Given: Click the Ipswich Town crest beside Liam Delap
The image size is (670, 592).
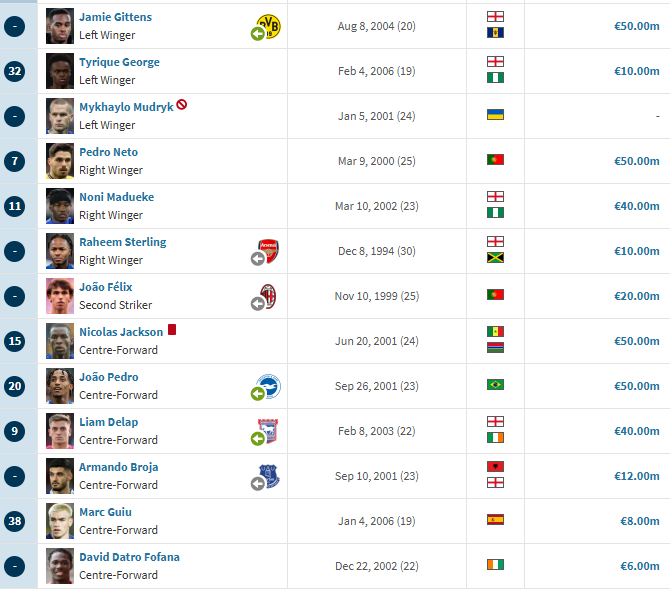Looking at the screenshot, I should (268, 431).
